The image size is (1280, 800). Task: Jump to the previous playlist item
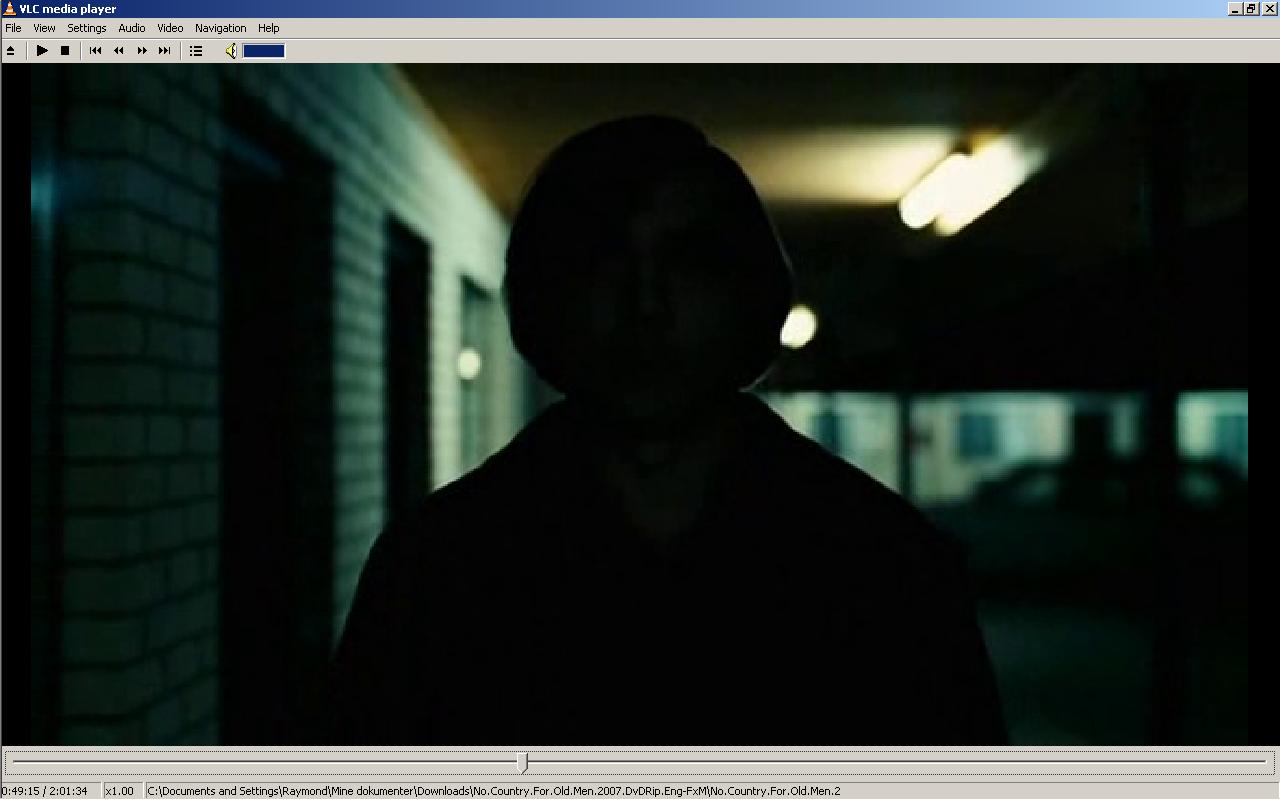pyautogui.click(x=95, y=50)
